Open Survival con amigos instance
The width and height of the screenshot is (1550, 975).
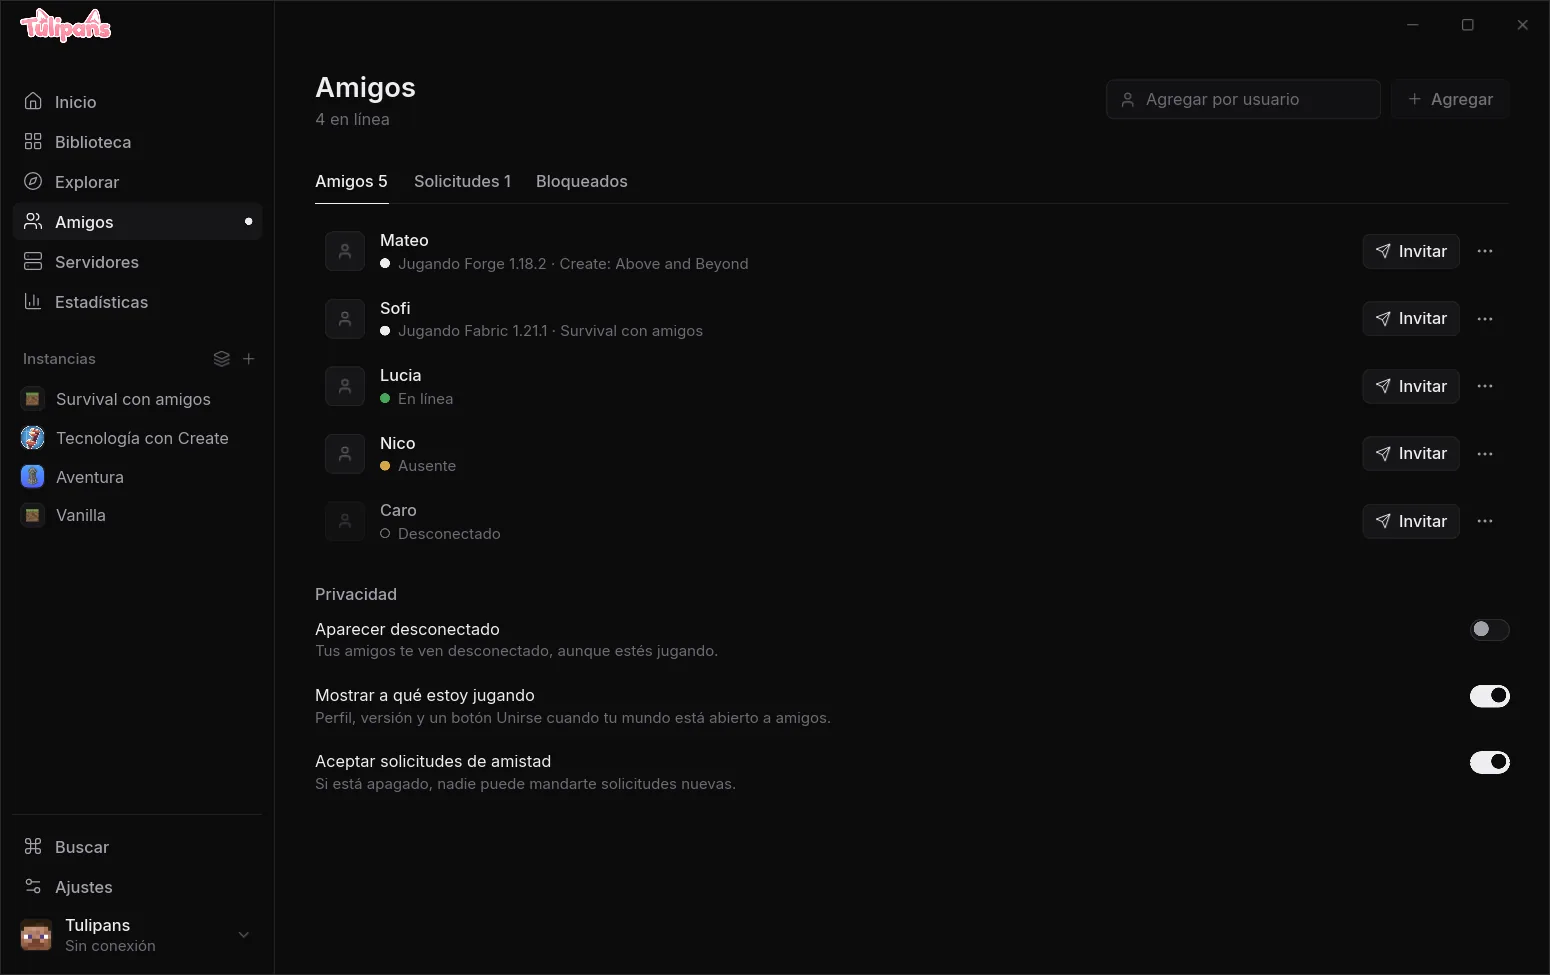[137, 399]
